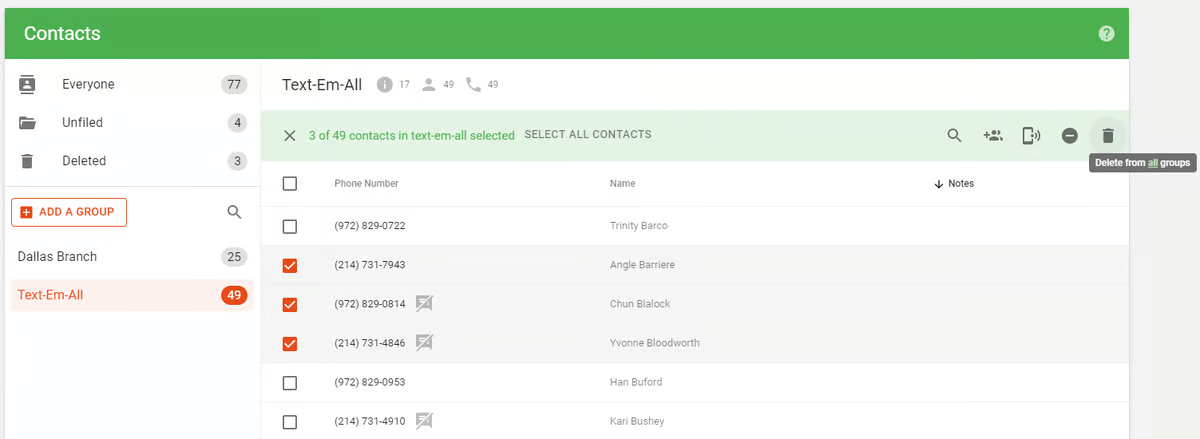
Task: Click the Text-Em-All group heading
Action: (x=322, y=85)
